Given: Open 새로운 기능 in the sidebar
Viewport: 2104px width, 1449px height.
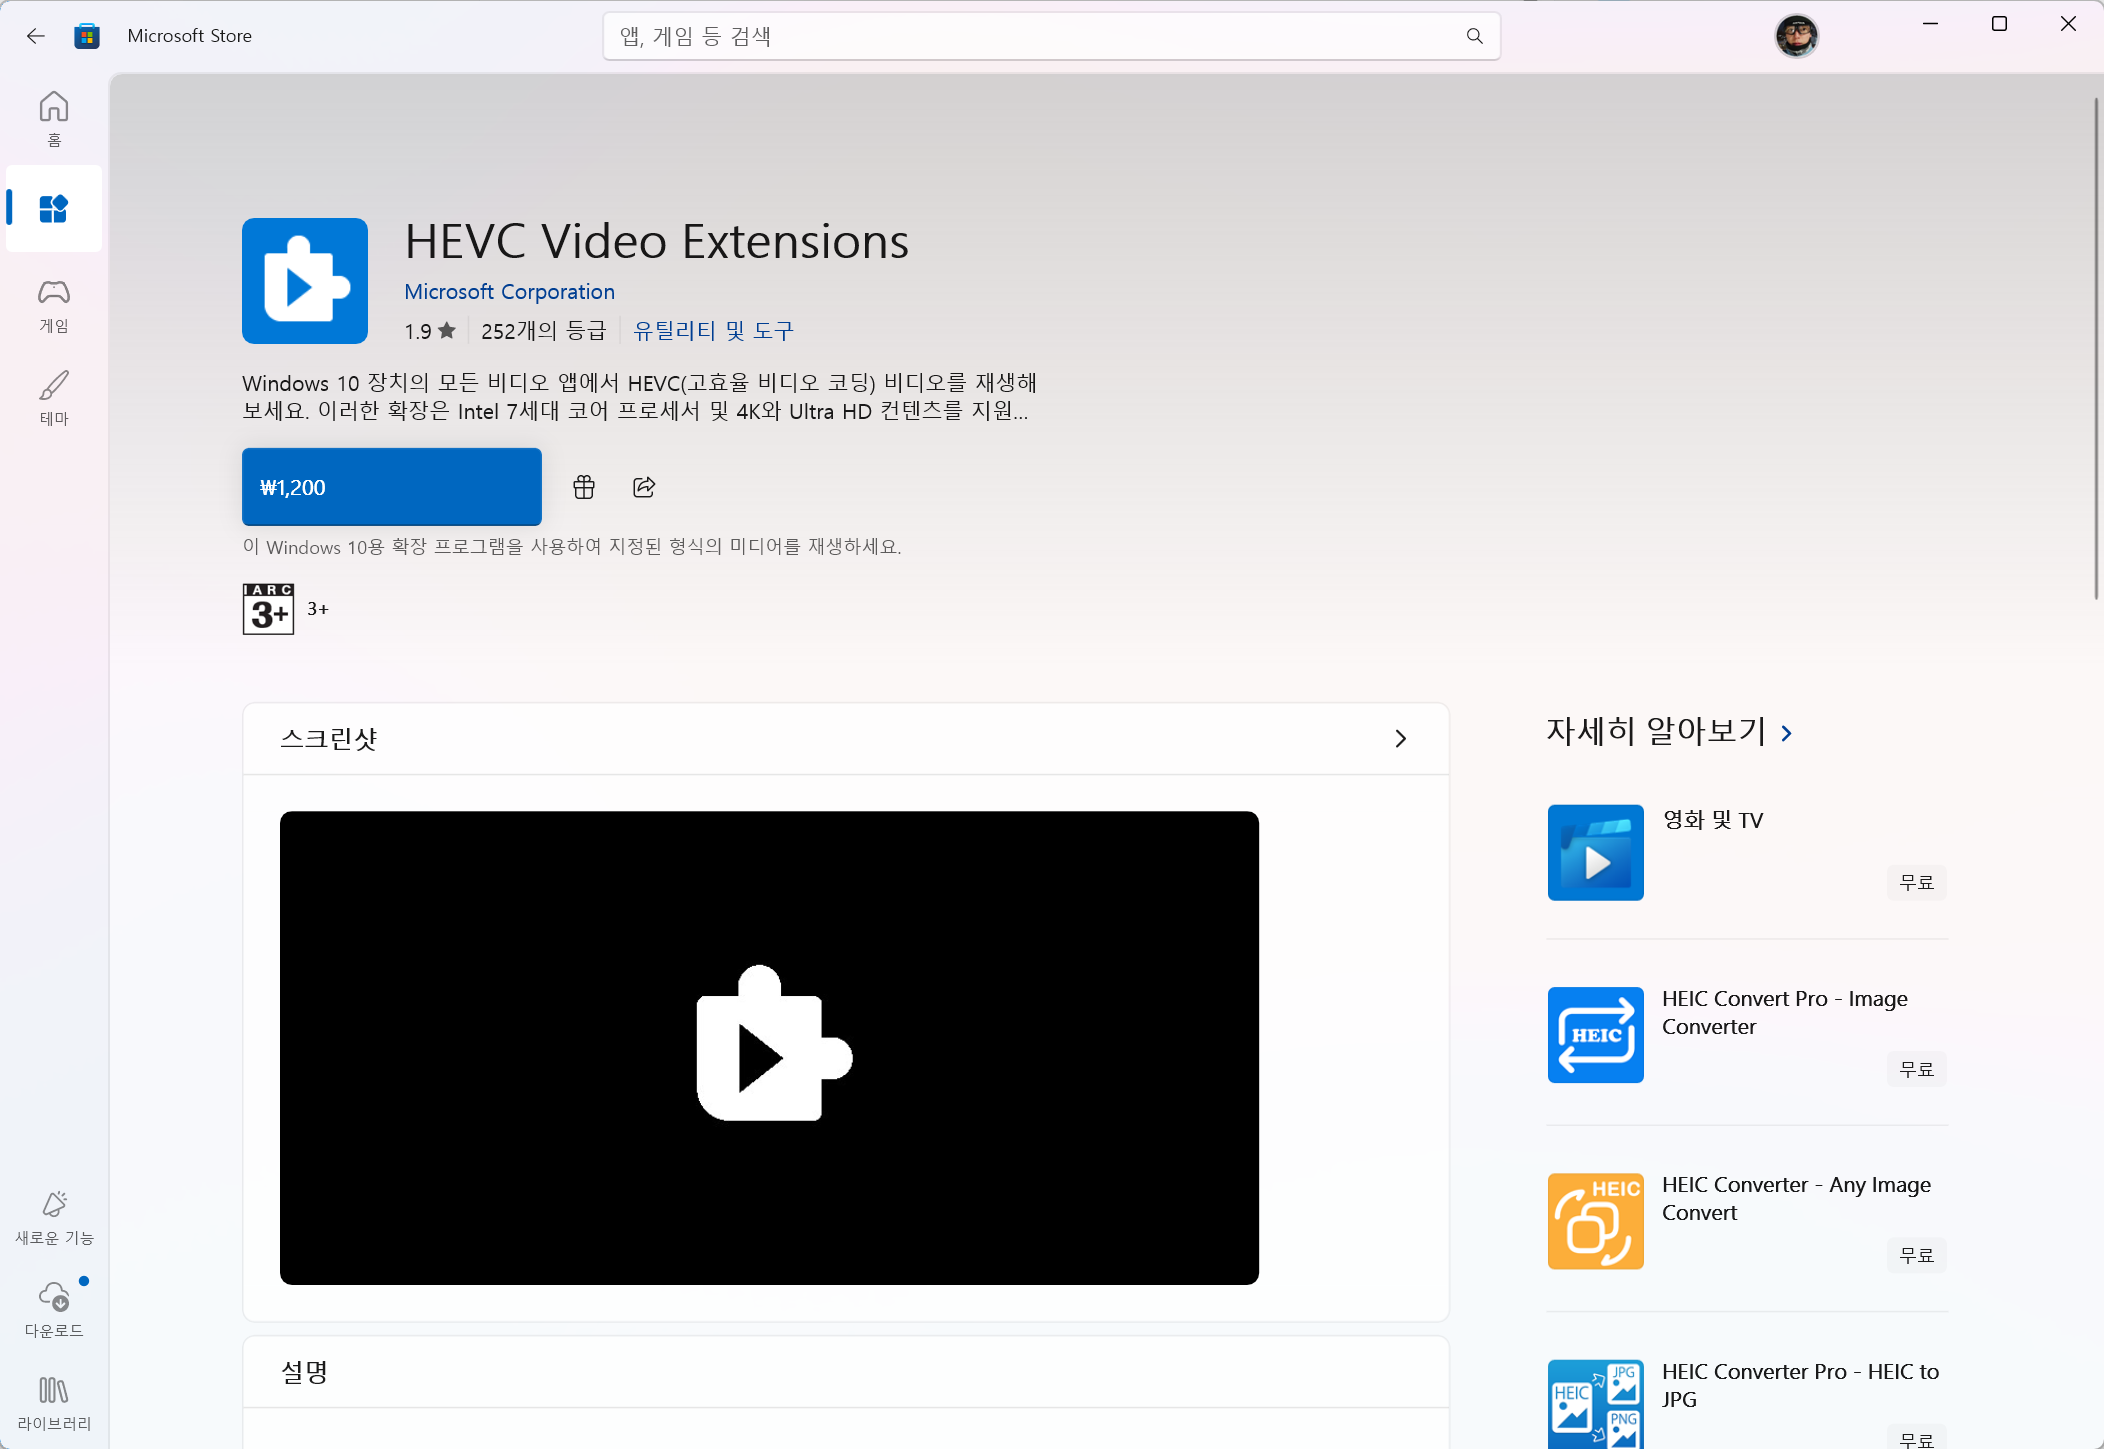Looking at the screenshot, I should [x=54, y=1217].
